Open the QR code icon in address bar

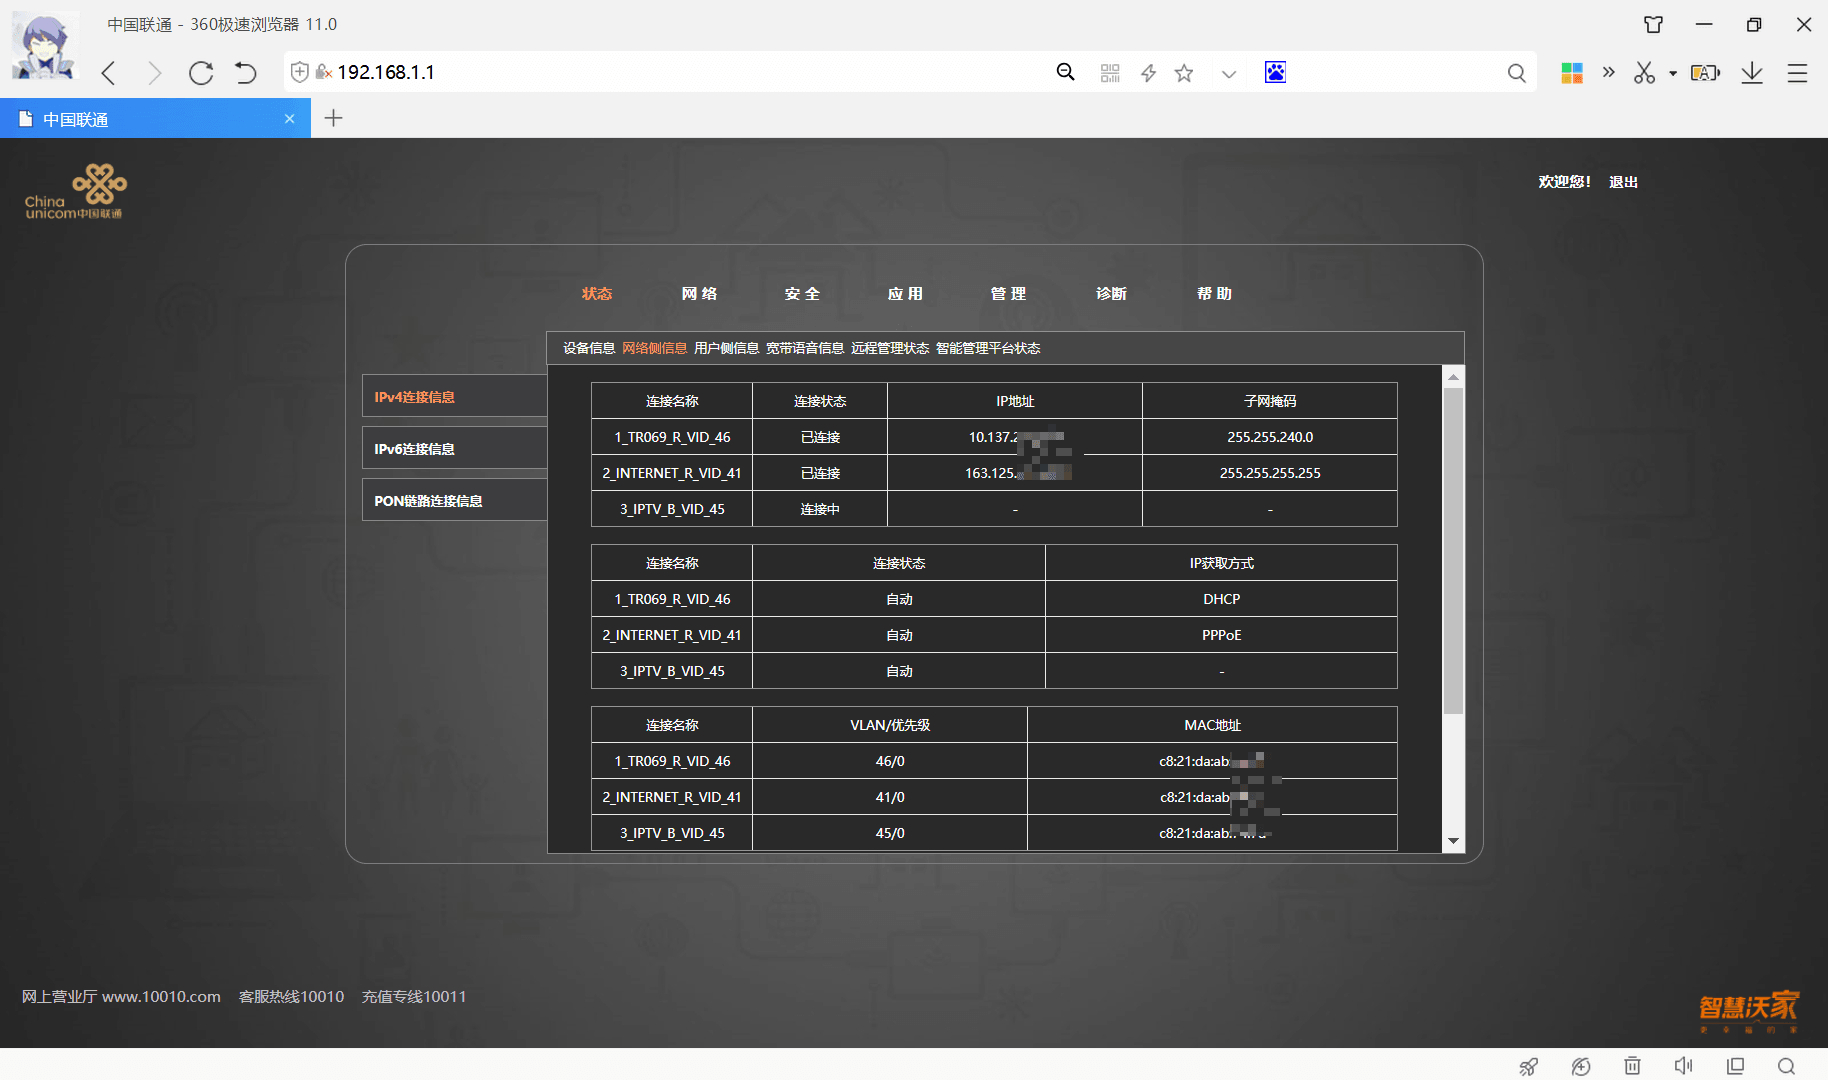click(1110, 73)
